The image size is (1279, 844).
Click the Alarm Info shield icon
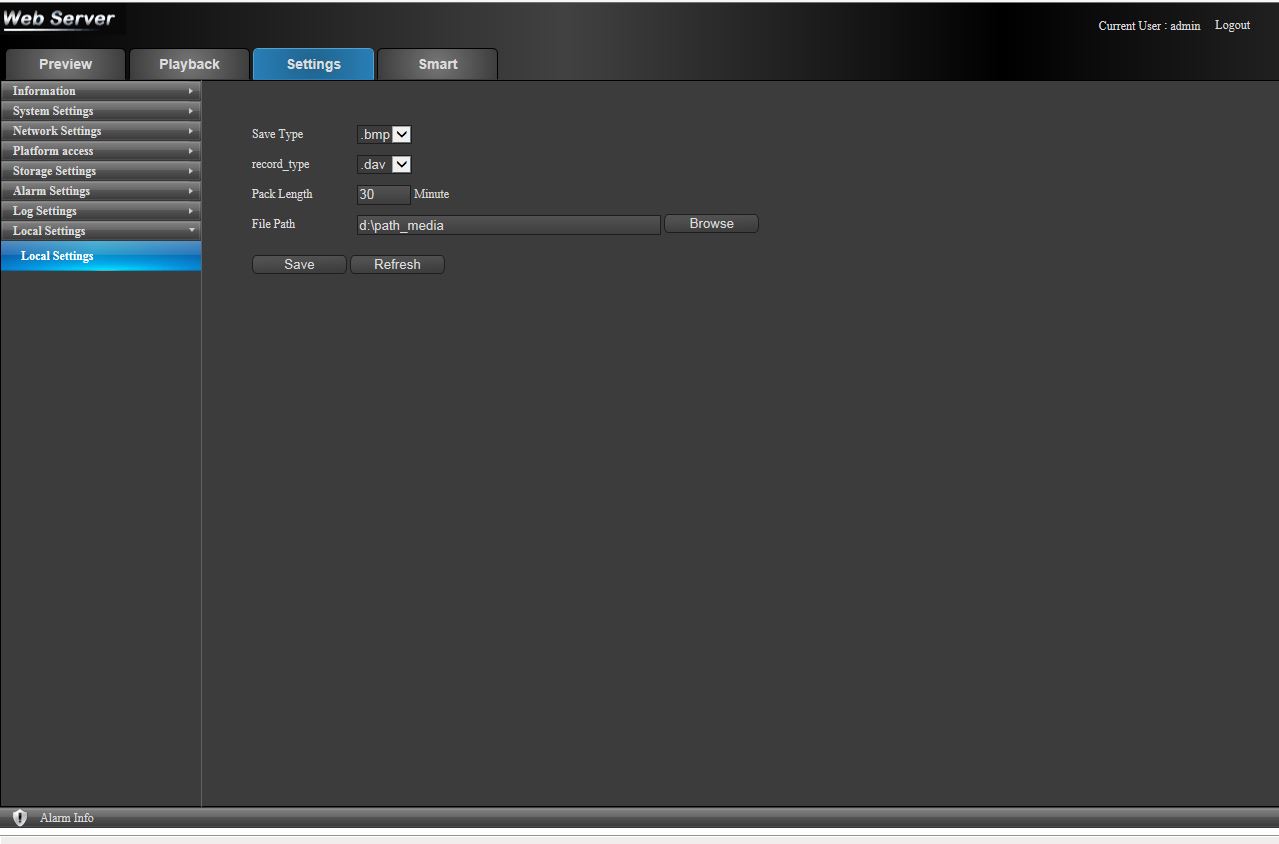[x=19, y=818]
